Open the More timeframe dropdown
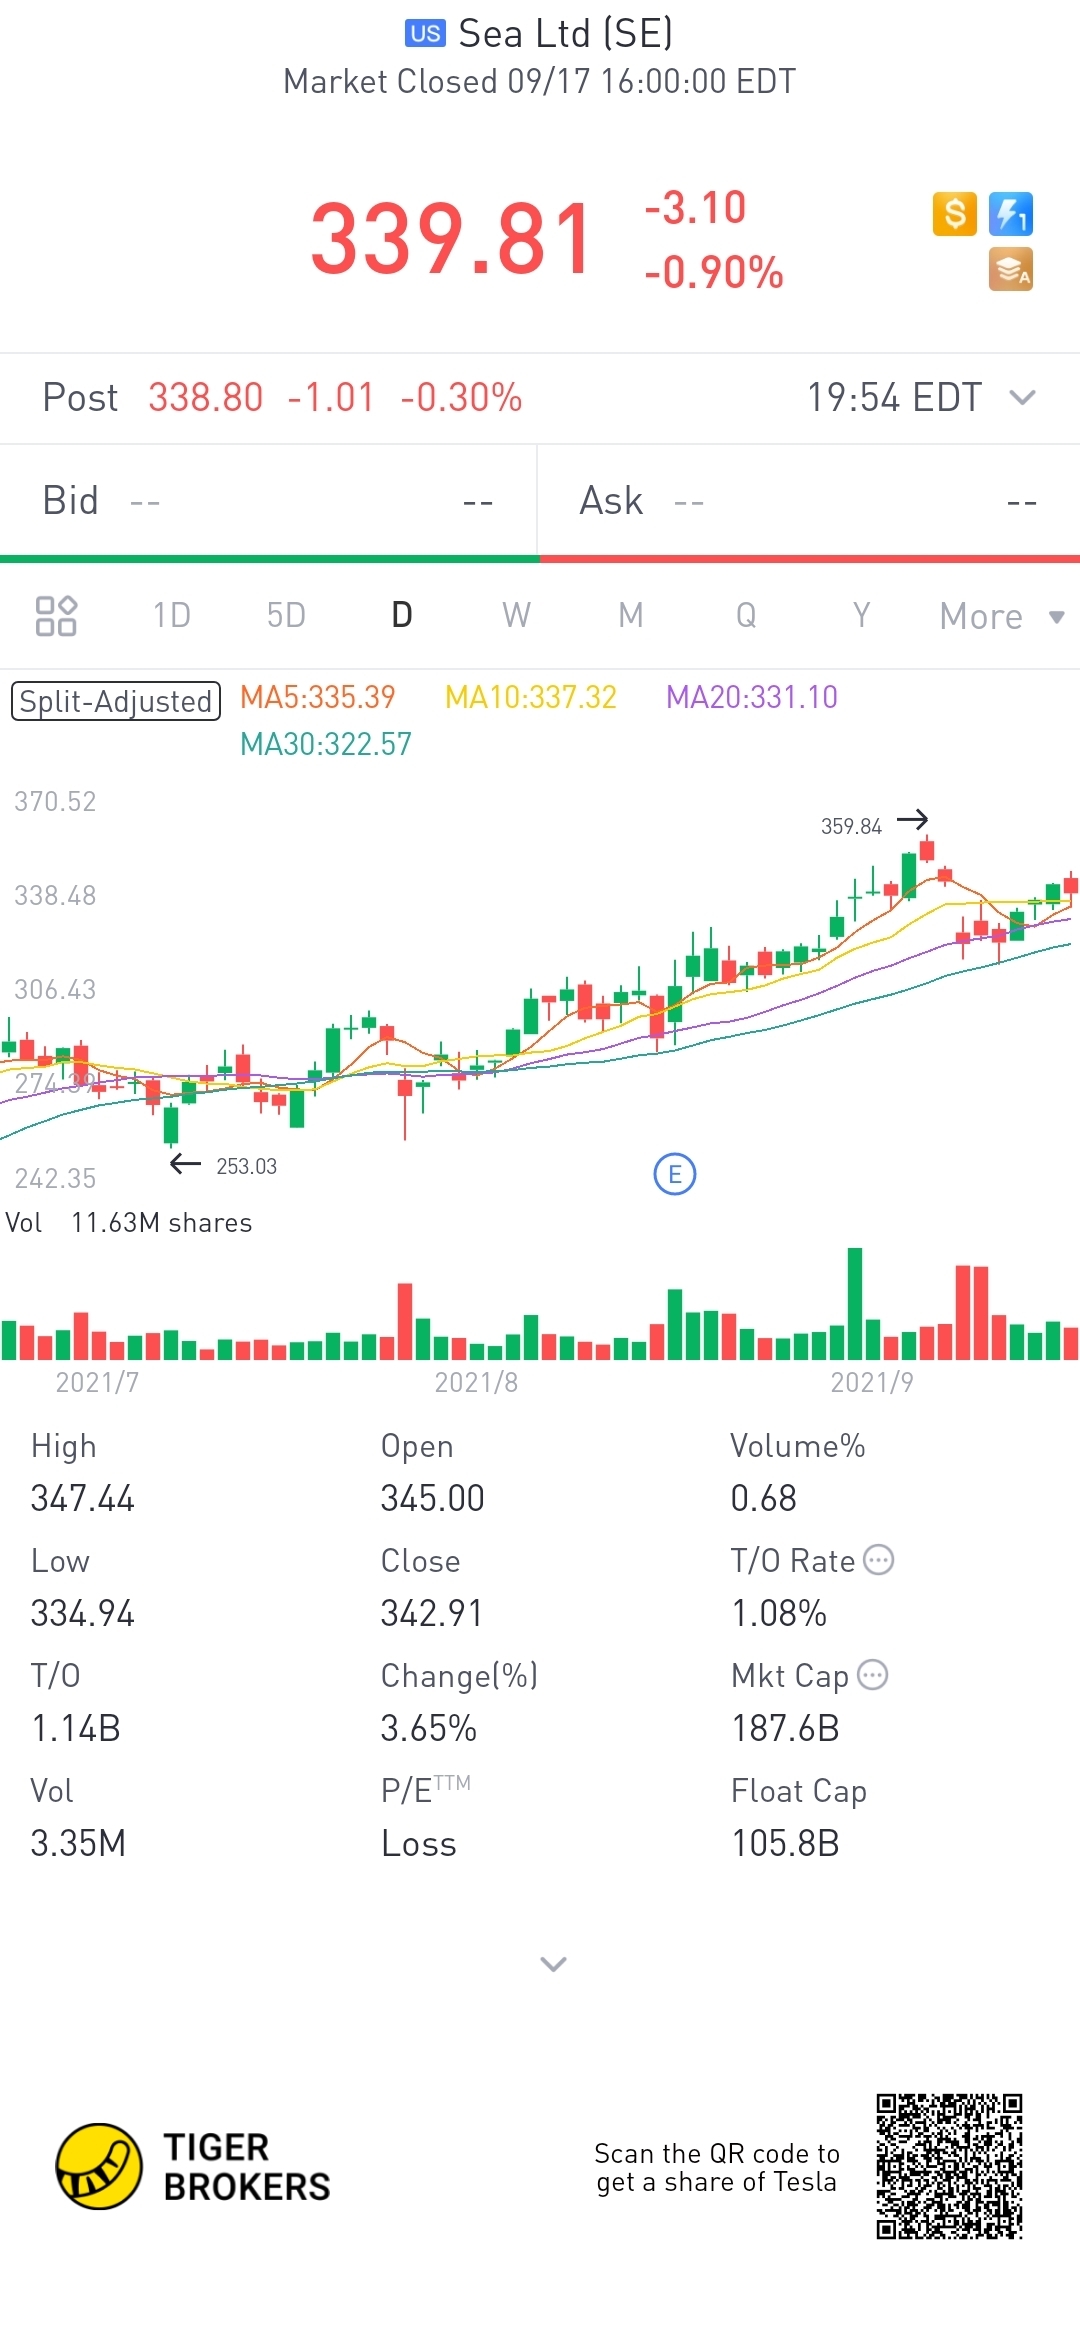 click(x=1001, y=616)
